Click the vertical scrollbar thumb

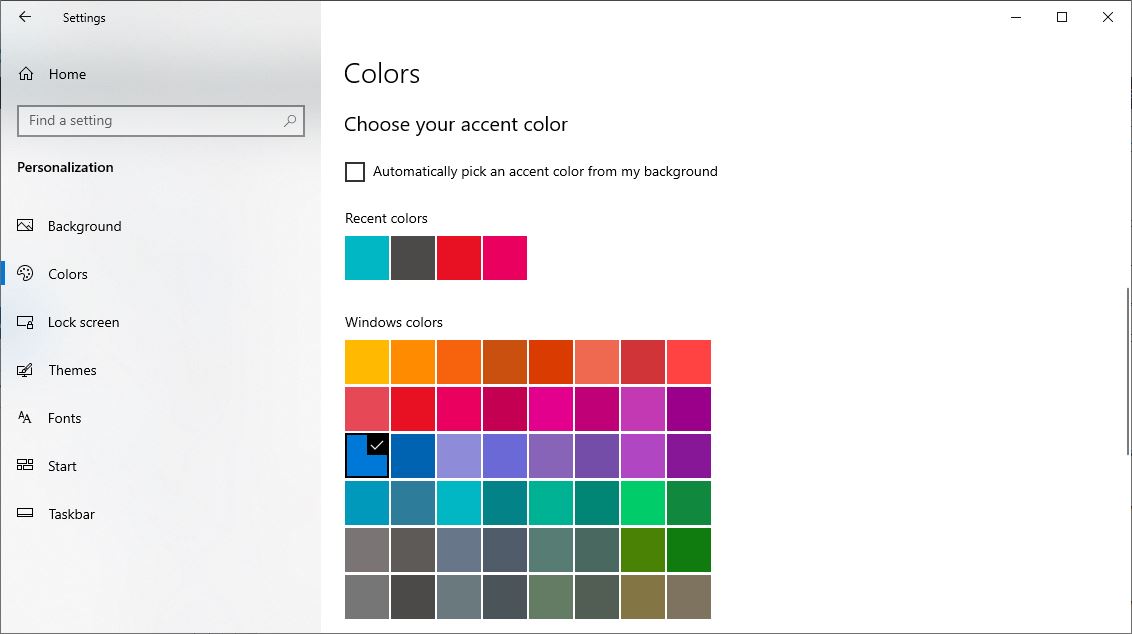(x=1129, y=370)
